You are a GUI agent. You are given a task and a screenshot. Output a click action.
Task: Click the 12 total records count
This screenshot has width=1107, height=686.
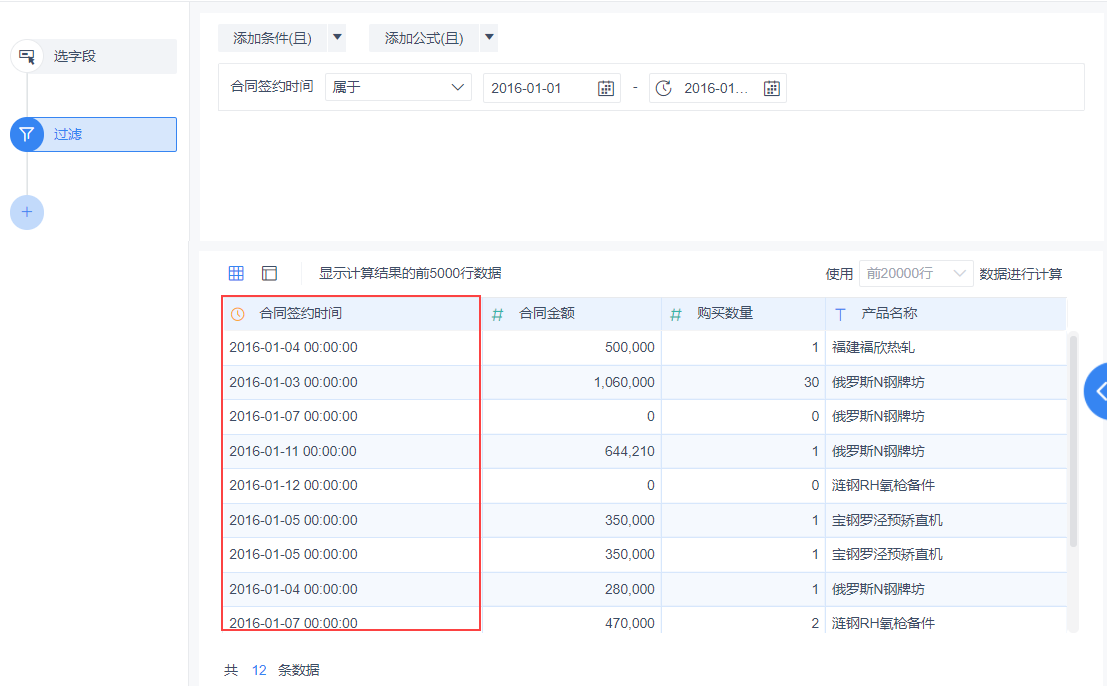point(259,670)
